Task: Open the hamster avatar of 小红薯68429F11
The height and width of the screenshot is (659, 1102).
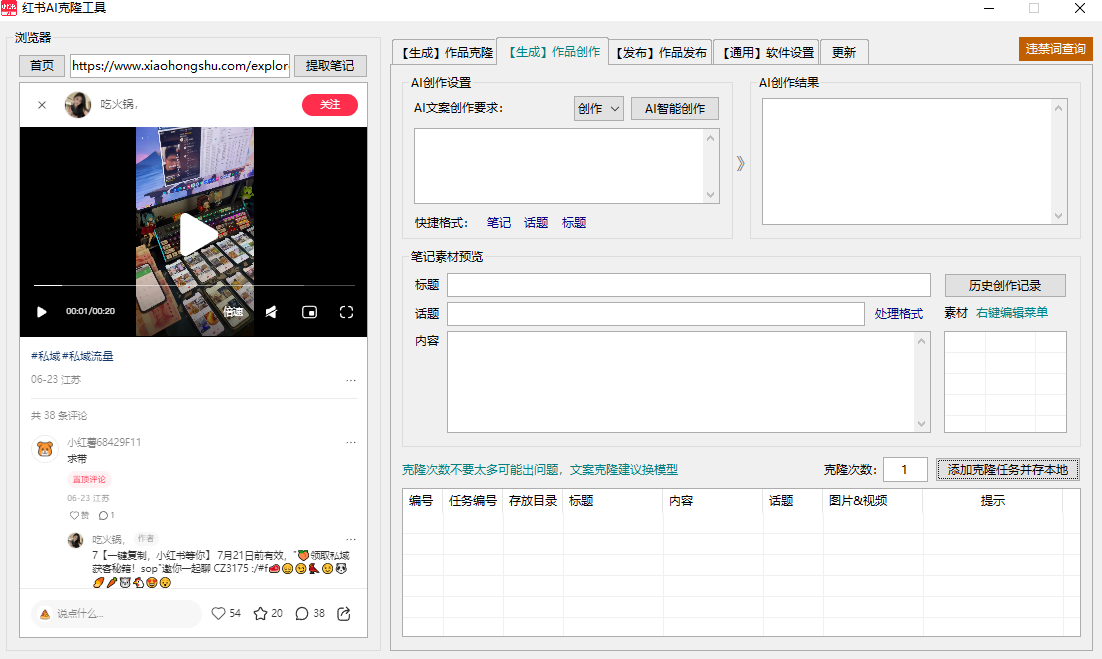Action: point(45,449)
